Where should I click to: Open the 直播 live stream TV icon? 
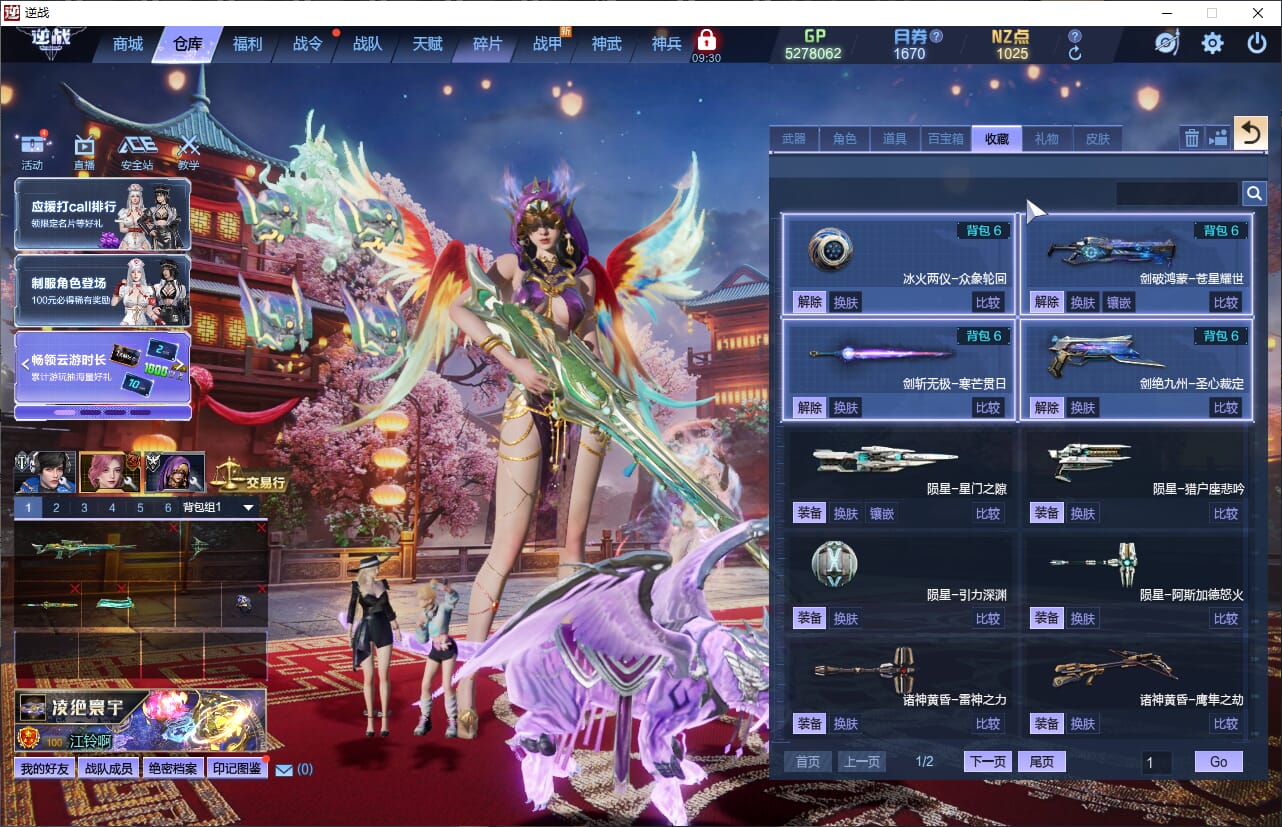(x=84, y=146)
